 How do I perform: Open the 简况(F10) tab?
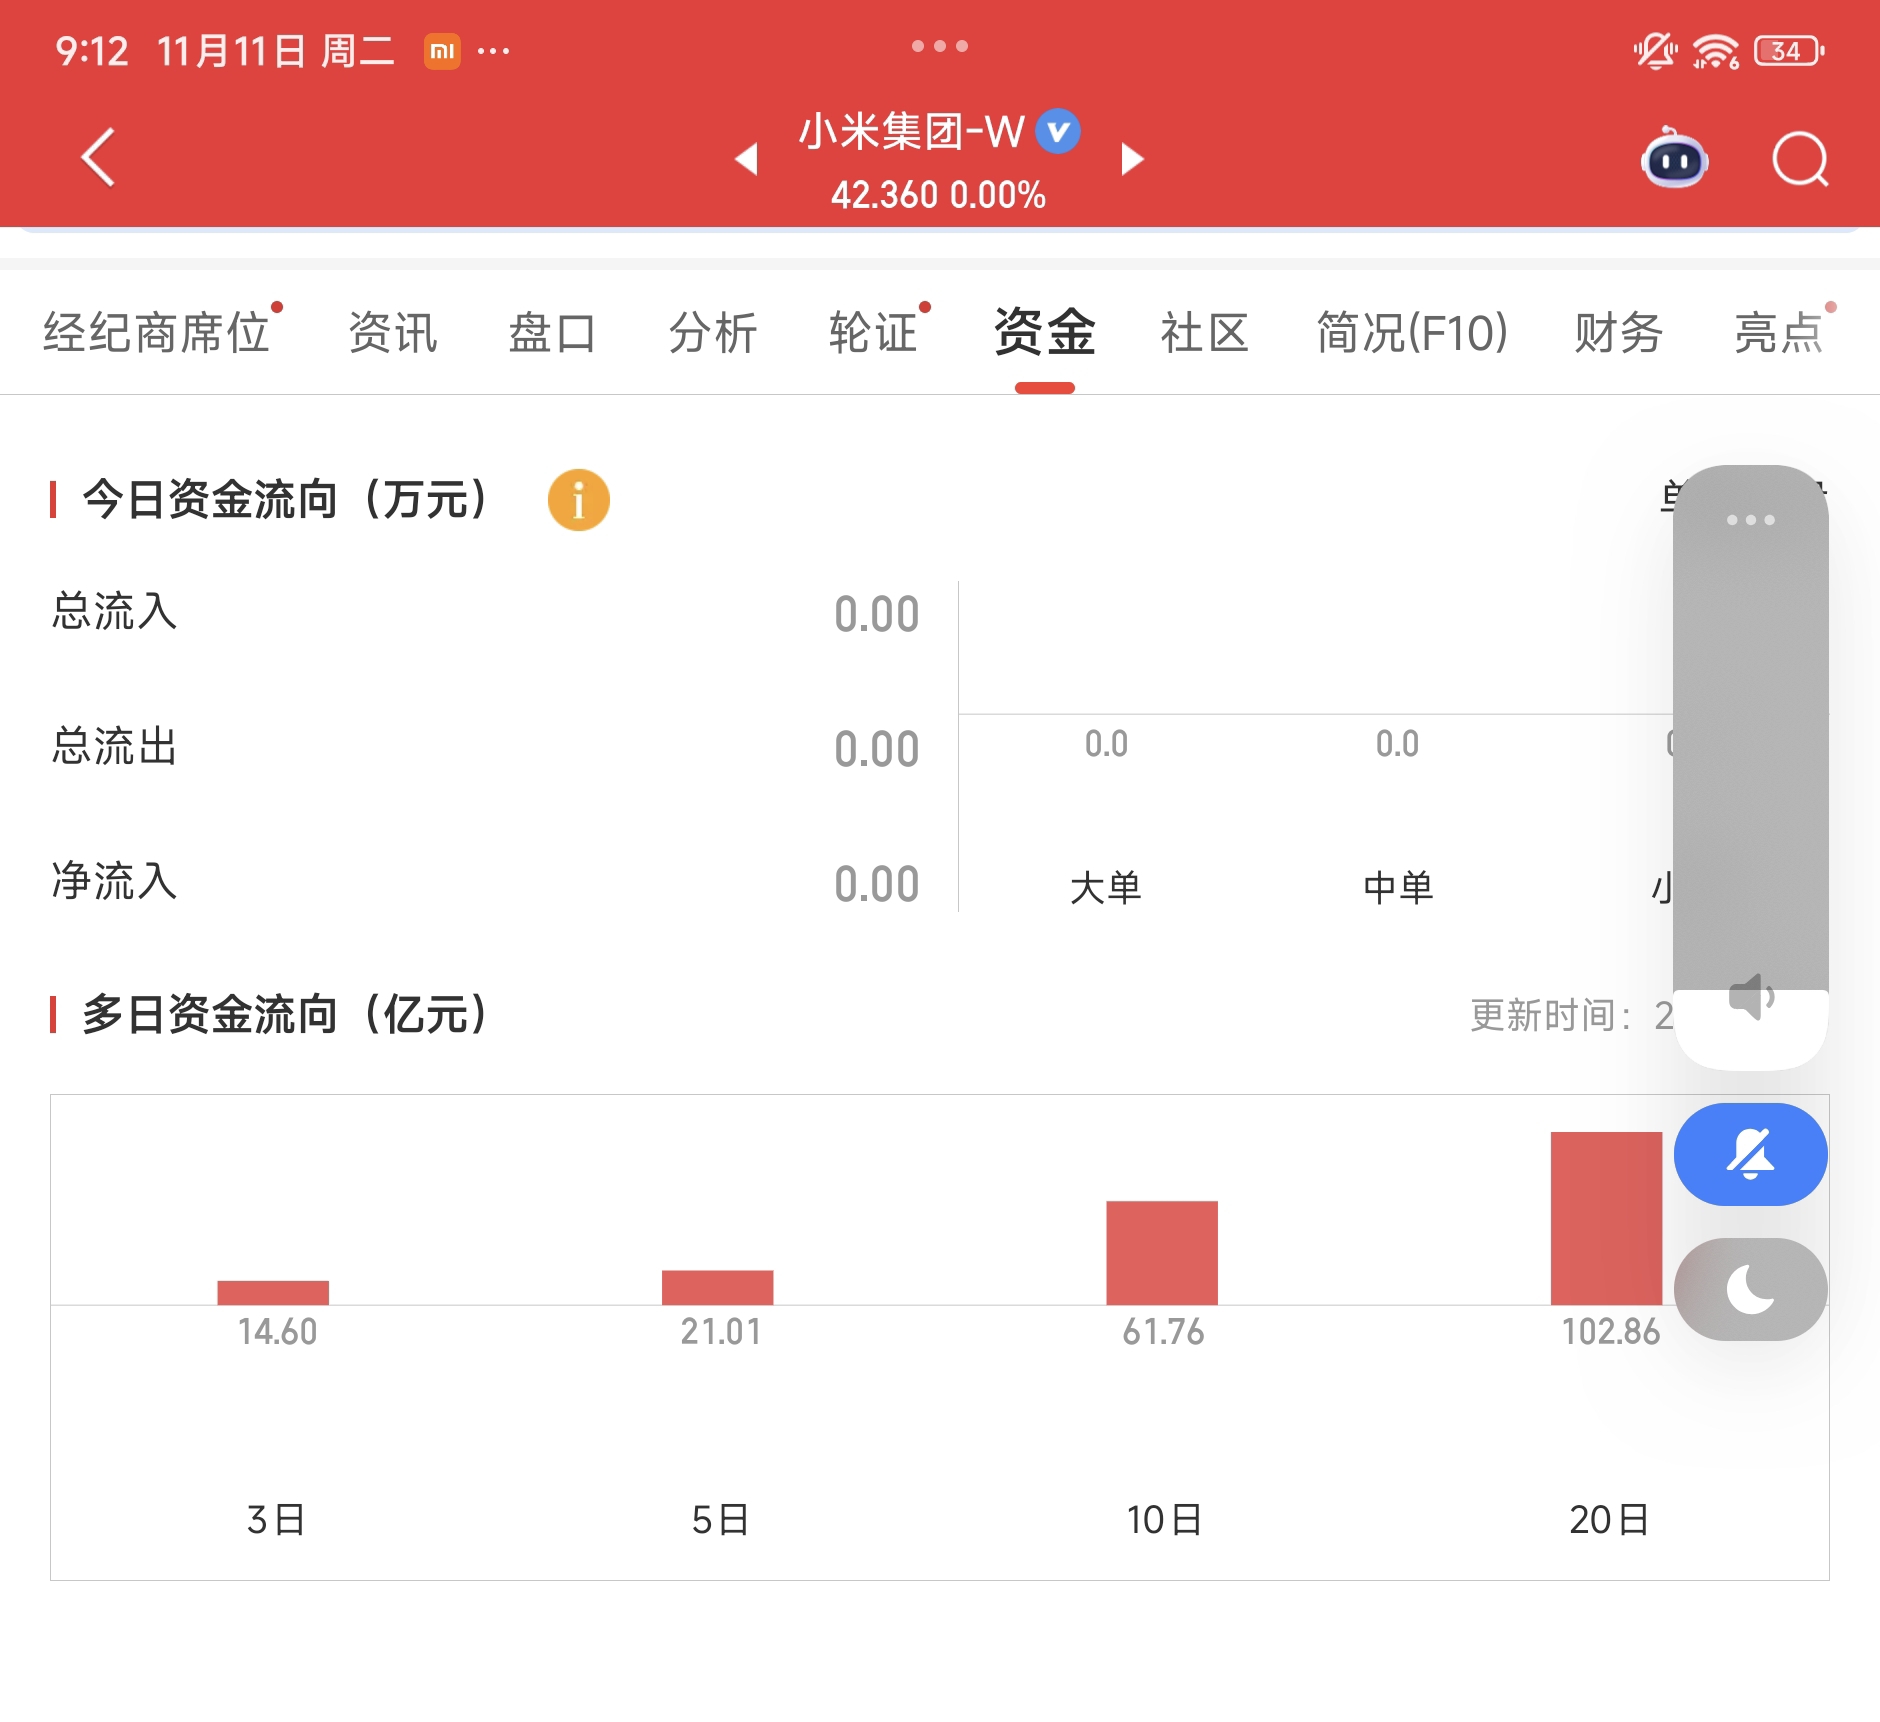point(1412,333)
